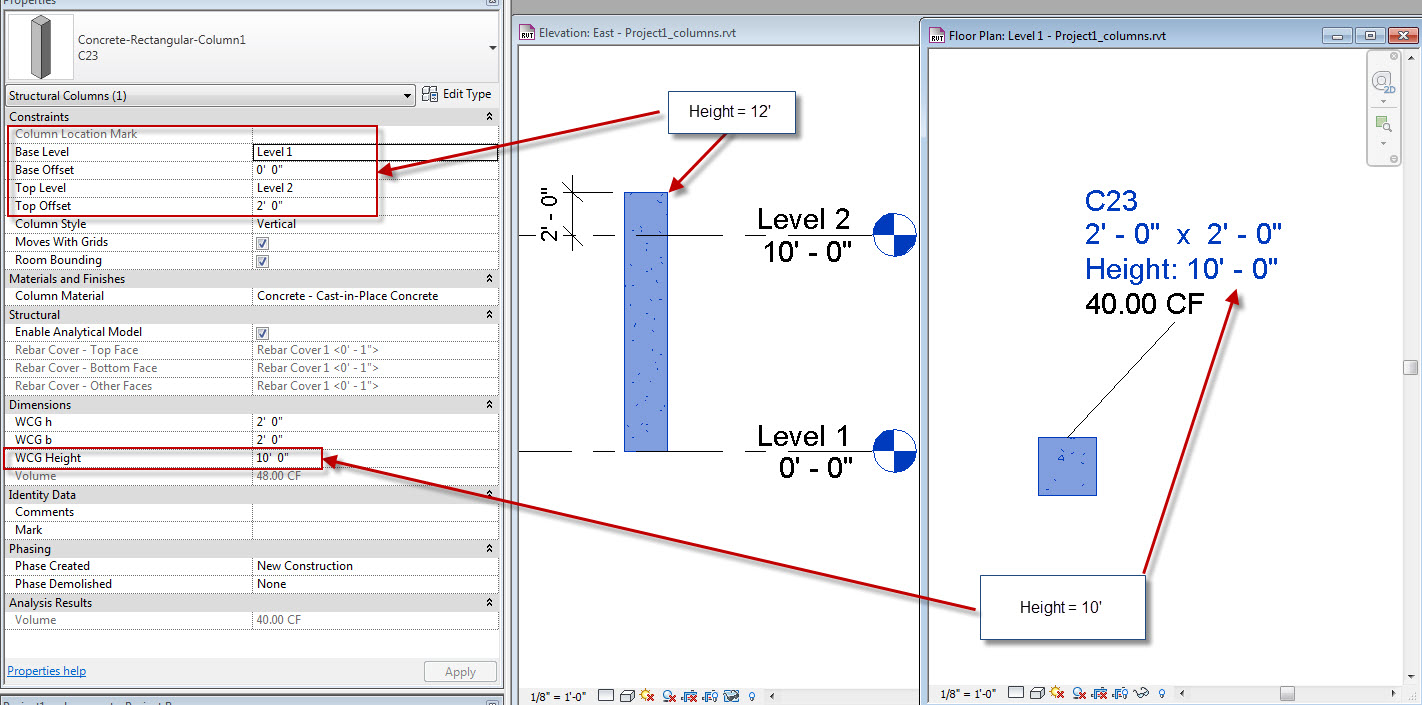
Task: Toggle Shadows icon in East elevation view
Action: [x=669, y=695]
